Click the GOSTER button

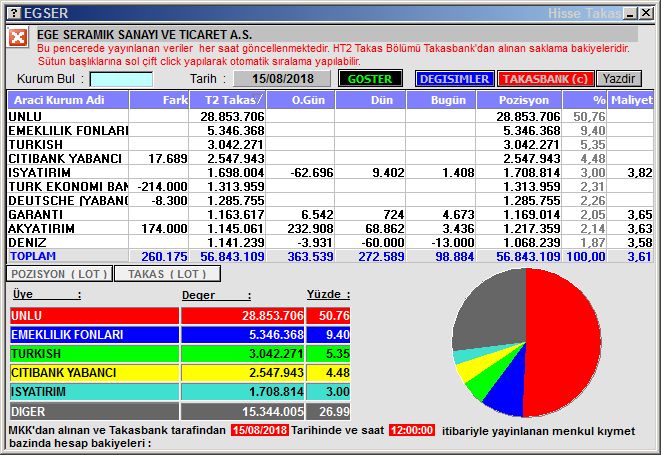(x=370, y=79)
